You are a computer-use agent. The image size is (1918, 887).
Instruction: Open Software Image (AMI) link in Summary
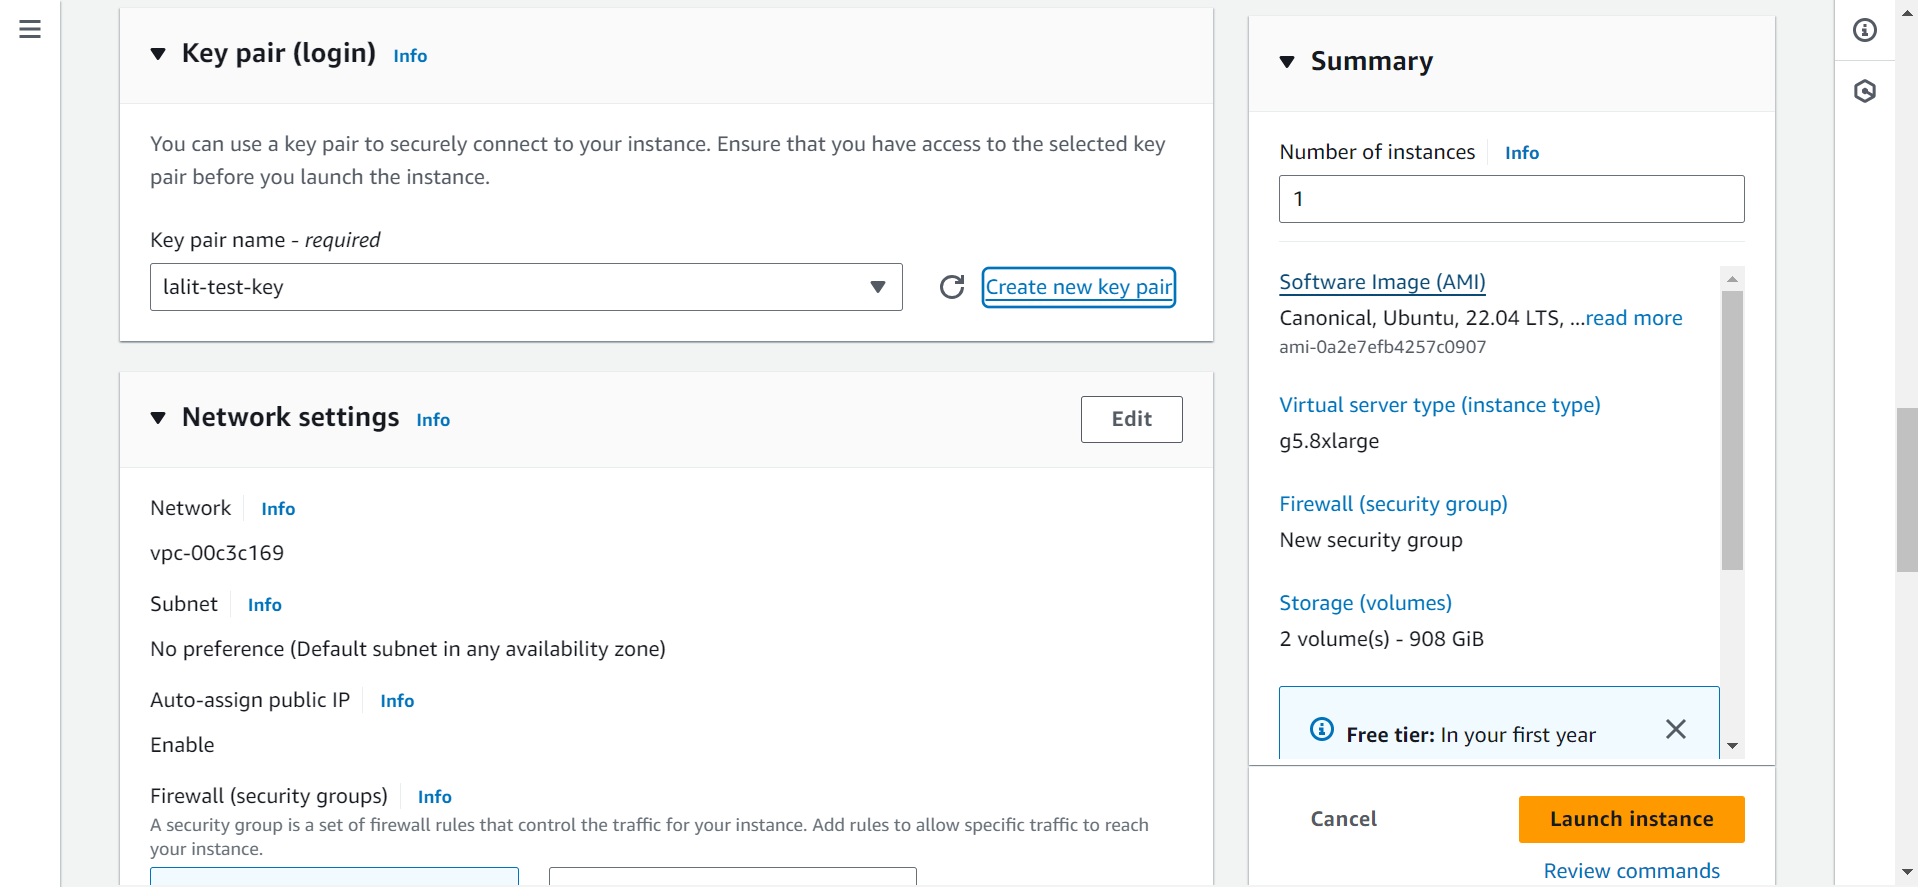tap(1382, 282)
